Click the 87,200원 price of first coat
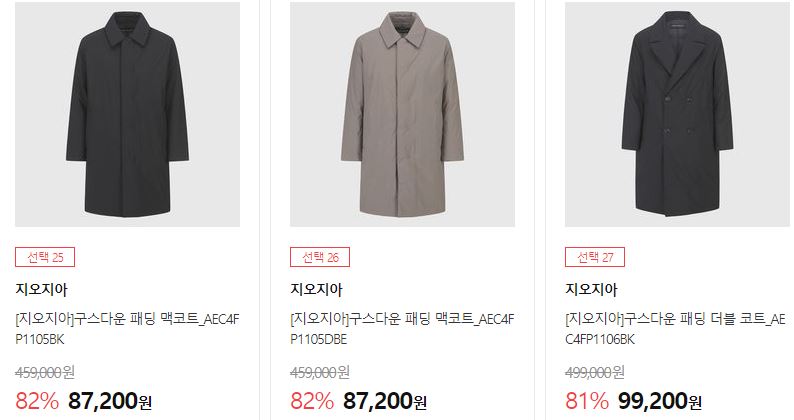794x420 pixels. (x=110, y=401)
